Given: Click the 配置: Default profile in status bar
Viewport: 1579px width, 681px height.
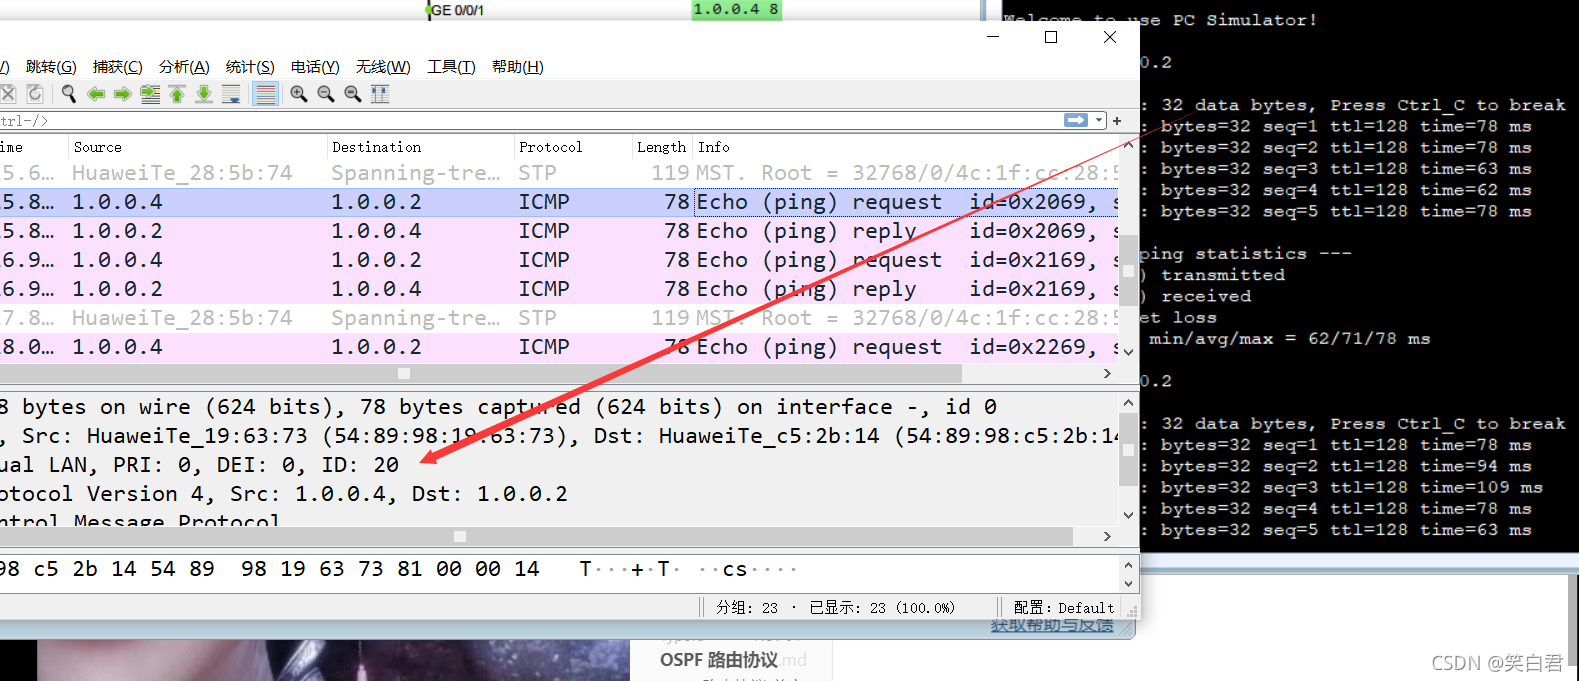Looking at the screenshot, I should [1063, 608].
